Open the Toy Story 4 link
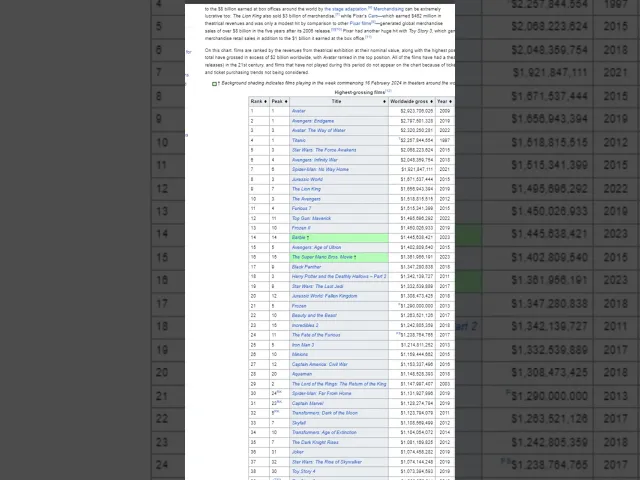Screen dimensions: 640x480 click(303, 471)
